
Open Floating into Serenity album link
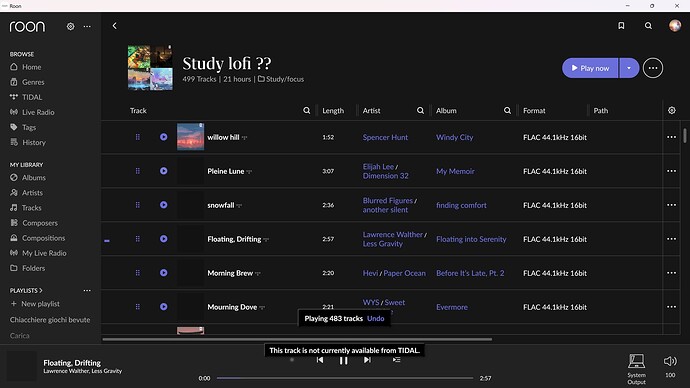pos(471,239)
